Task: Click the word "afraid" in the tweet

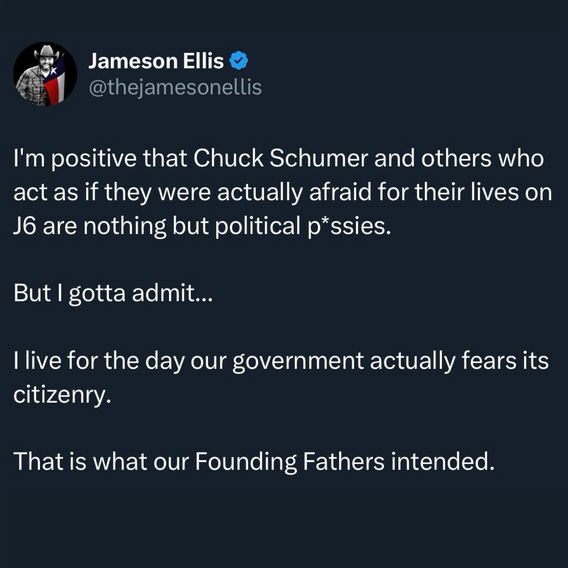Action: (341, 192)
